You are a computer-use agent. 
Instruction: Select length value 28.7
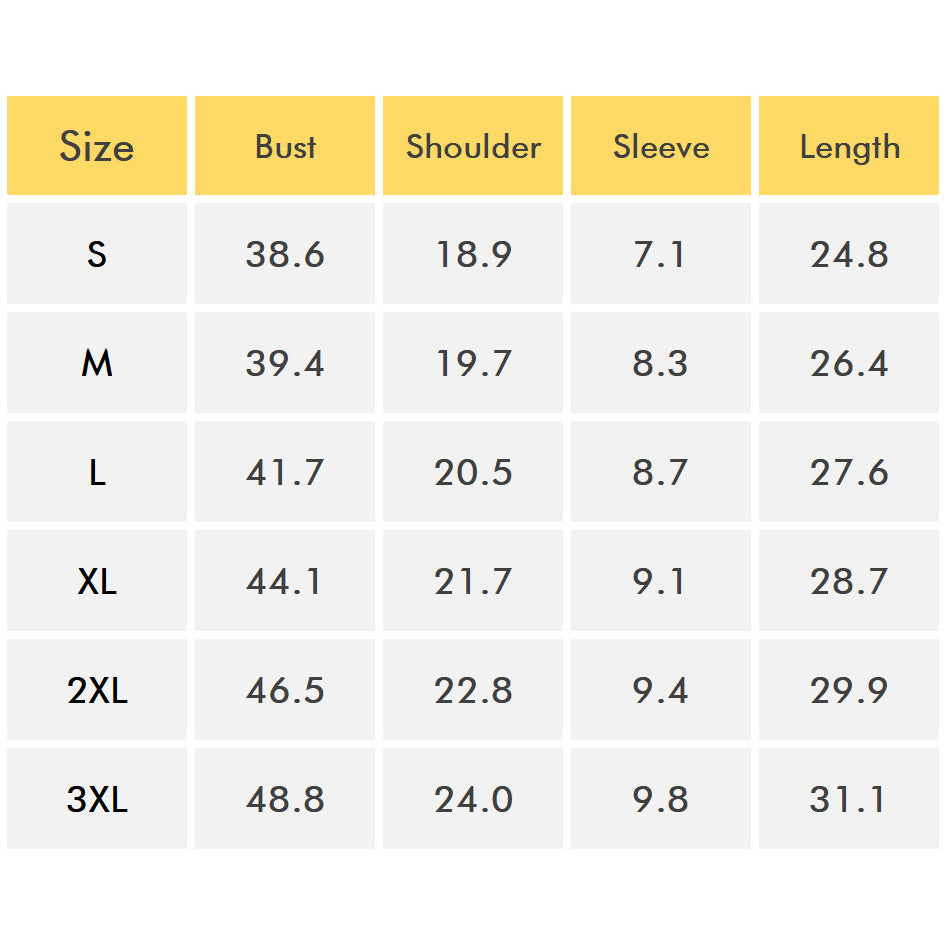pyautogui.click(x=849, y=581)
